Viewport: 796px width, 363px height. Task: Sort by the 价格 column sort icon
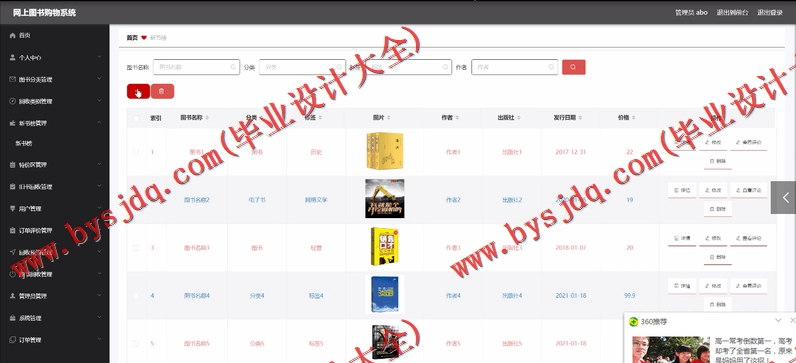(634, 118)
